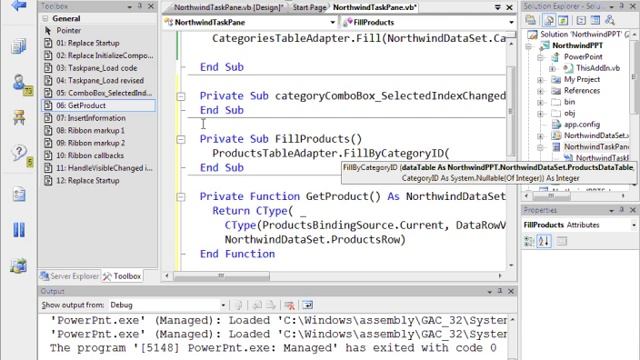Screen dimensions: 640x360
Task: Select 04: Taskpane_Load revised snippet
Action: (98, 80)
